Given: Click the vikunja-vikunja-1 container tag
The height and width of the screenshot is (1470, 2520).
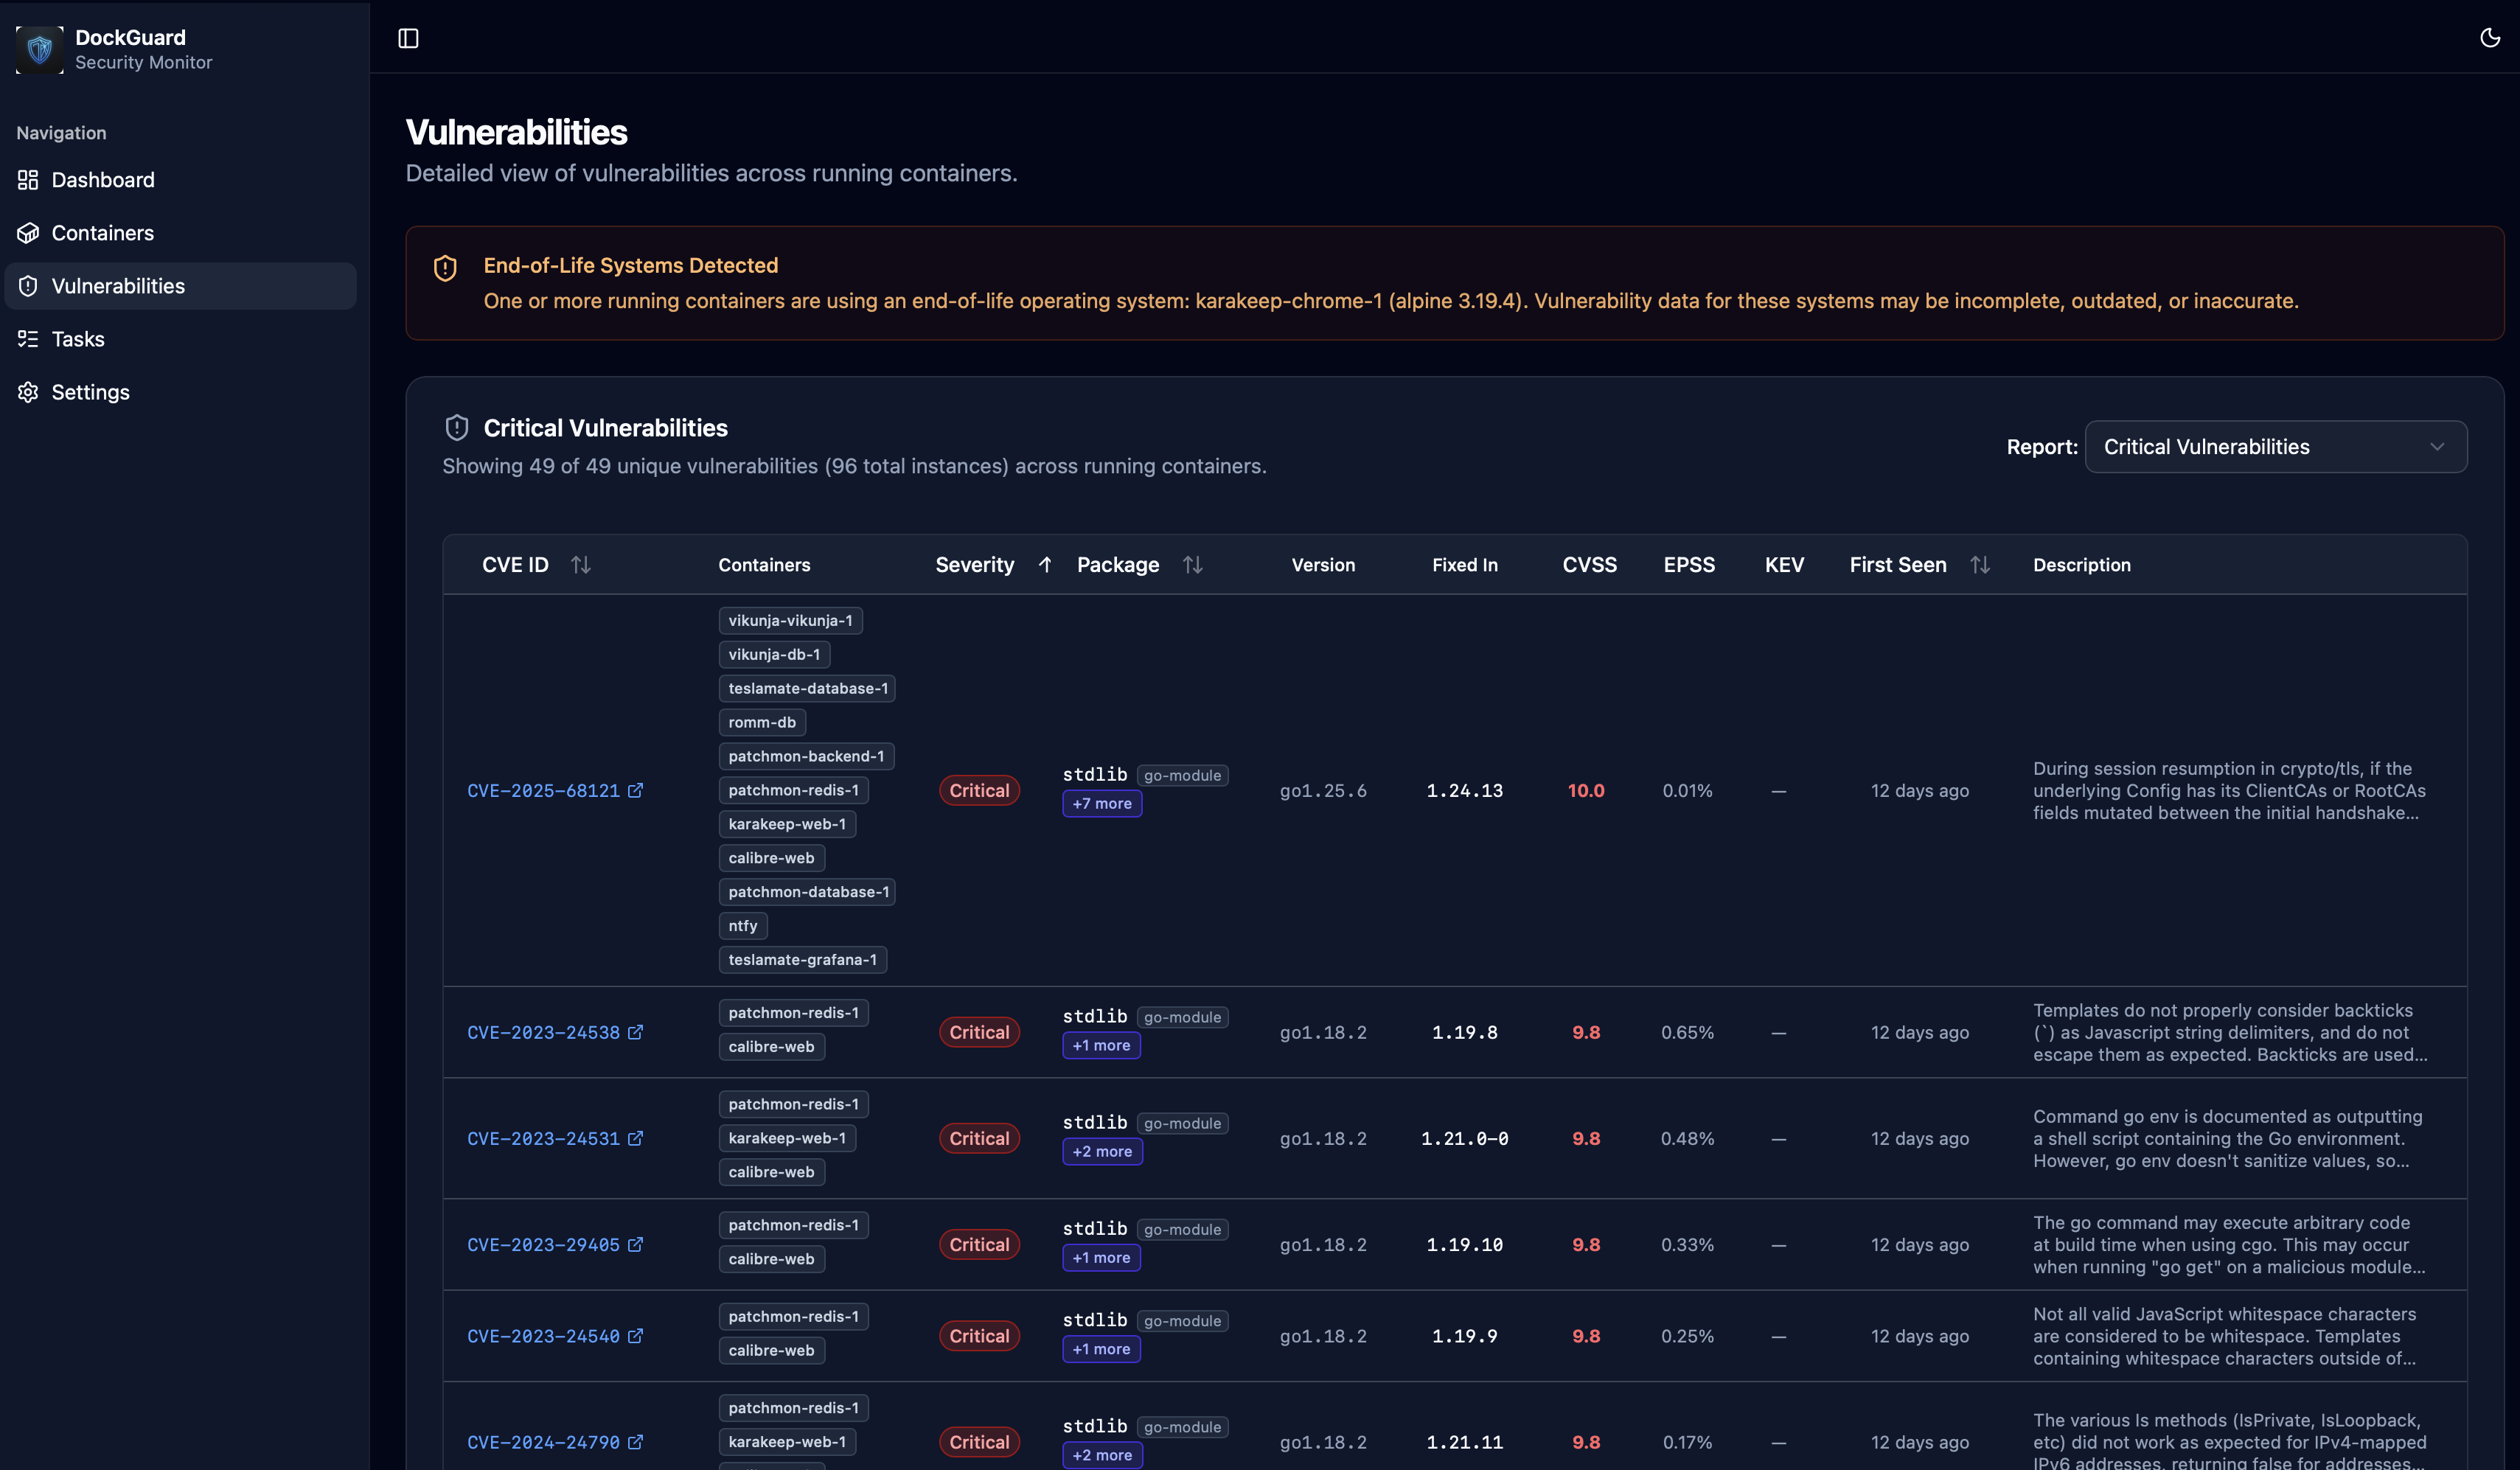Looking at the screenshot, I should (x=790, y=621).
